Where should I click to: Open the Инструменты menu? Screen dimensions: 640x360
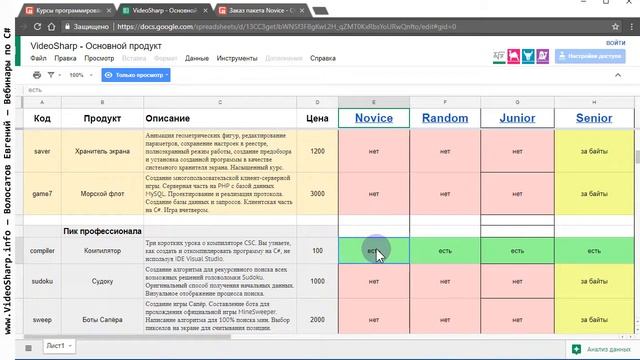click(x=237, y=58)
